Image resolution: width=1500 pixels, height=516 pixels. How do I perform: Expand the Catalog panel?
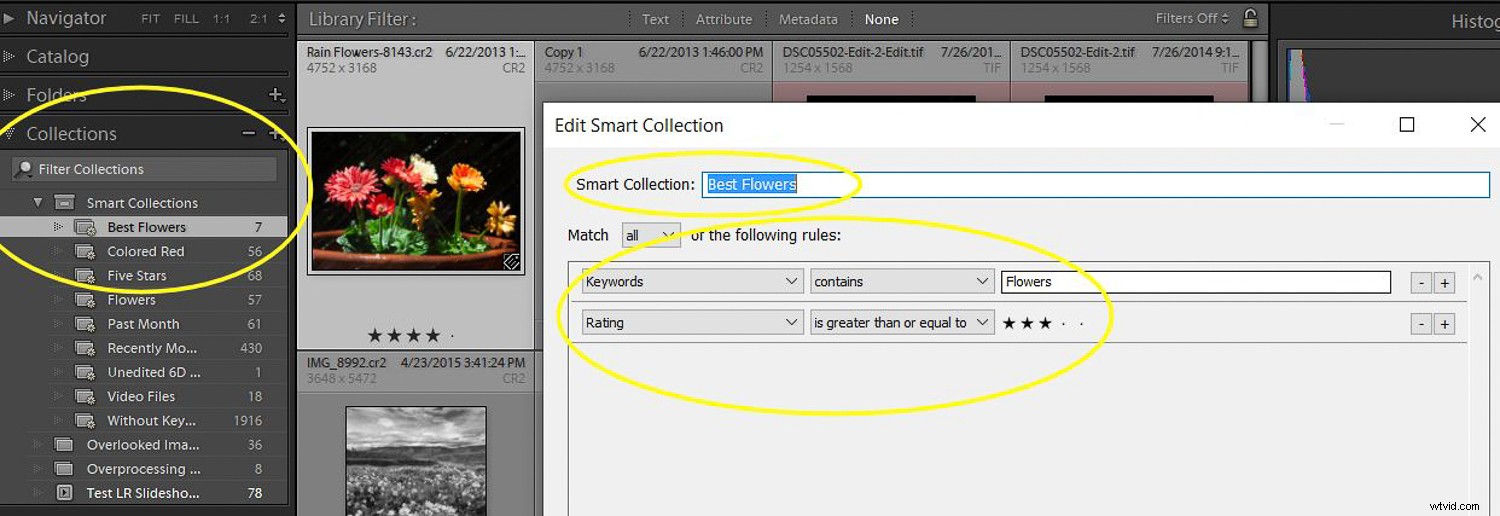pos(9,57)
